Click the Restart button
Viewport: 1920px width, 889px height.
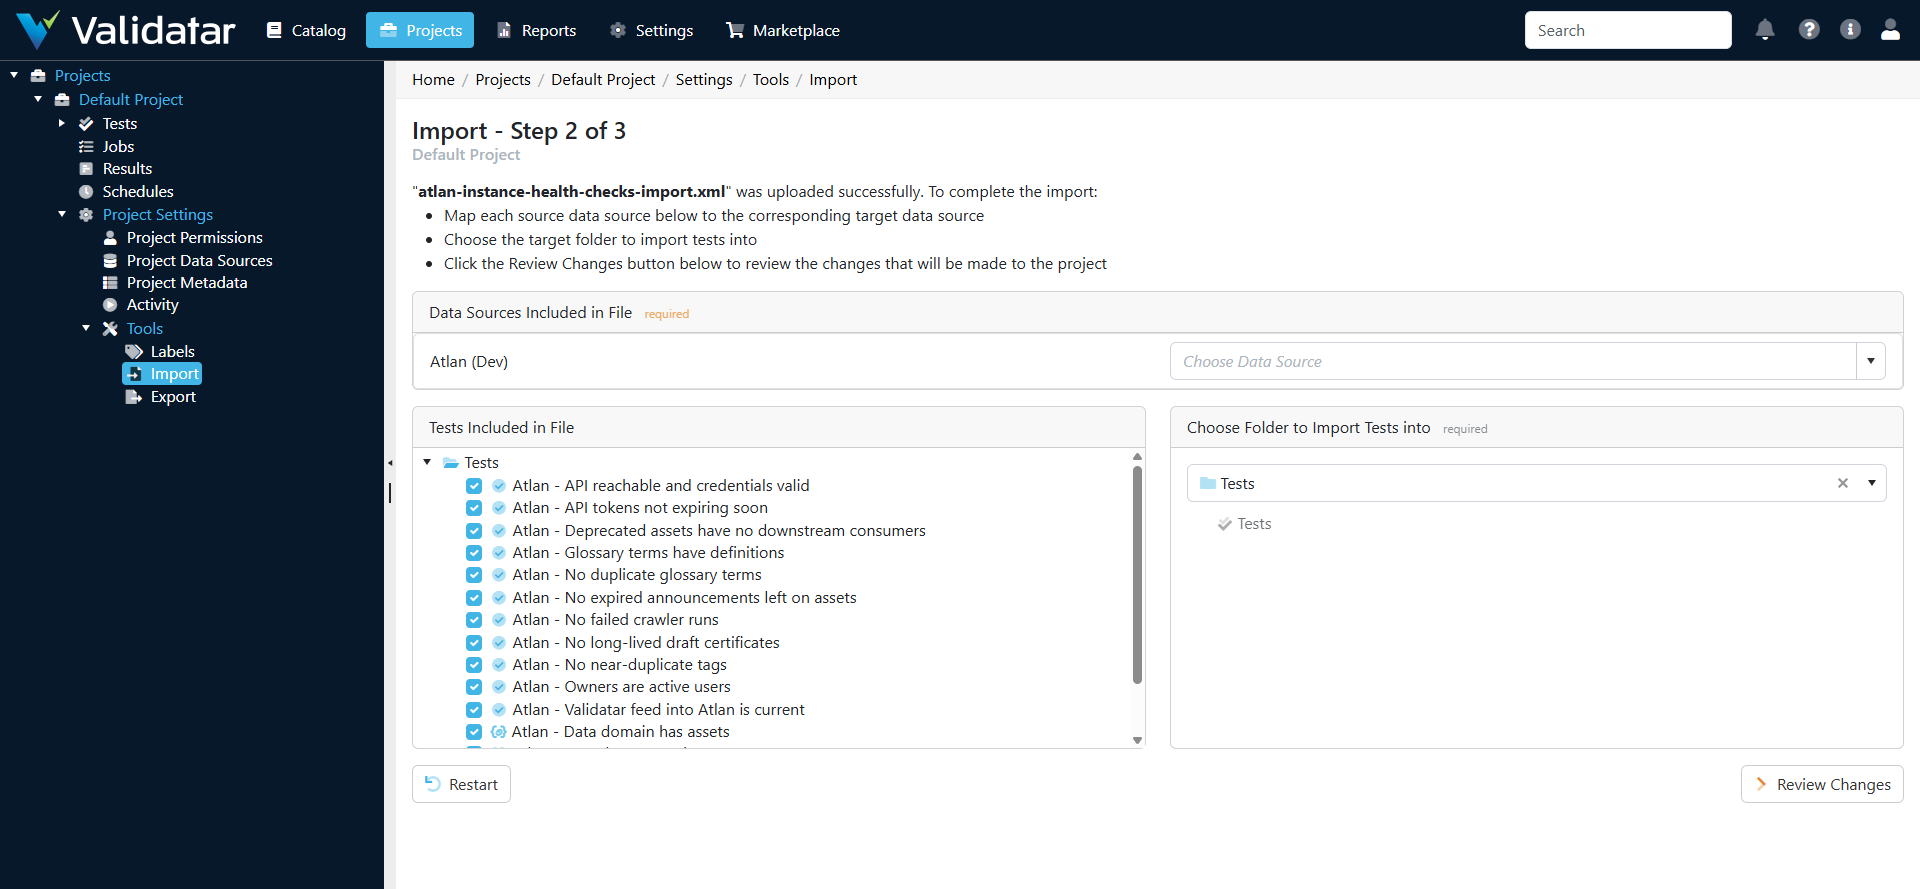click(461, 784)
